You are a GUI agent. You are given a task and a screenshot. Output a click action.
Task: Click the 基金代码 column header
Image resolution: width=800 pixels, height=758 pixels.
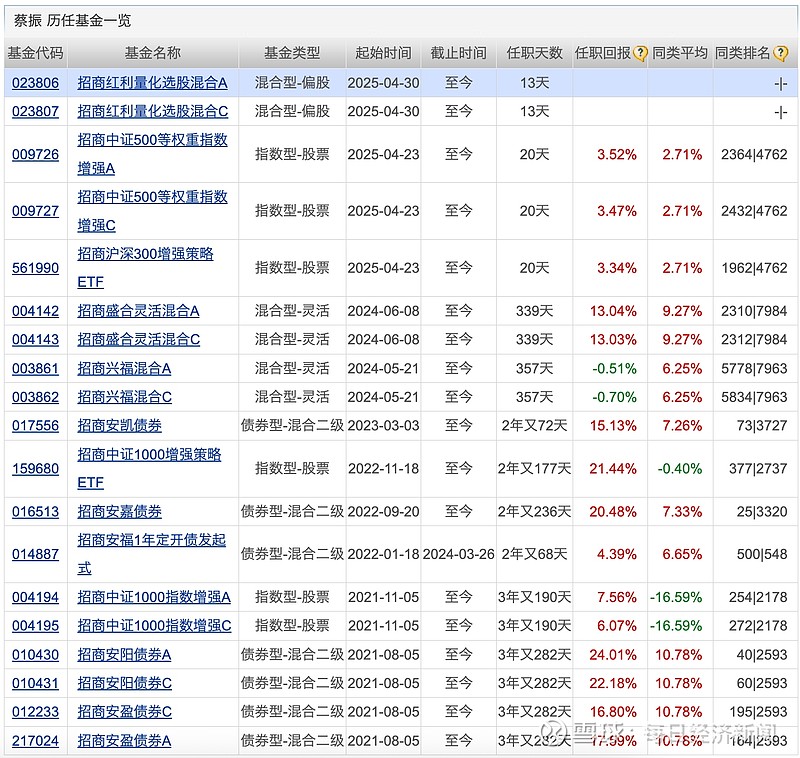coord(35,53)
